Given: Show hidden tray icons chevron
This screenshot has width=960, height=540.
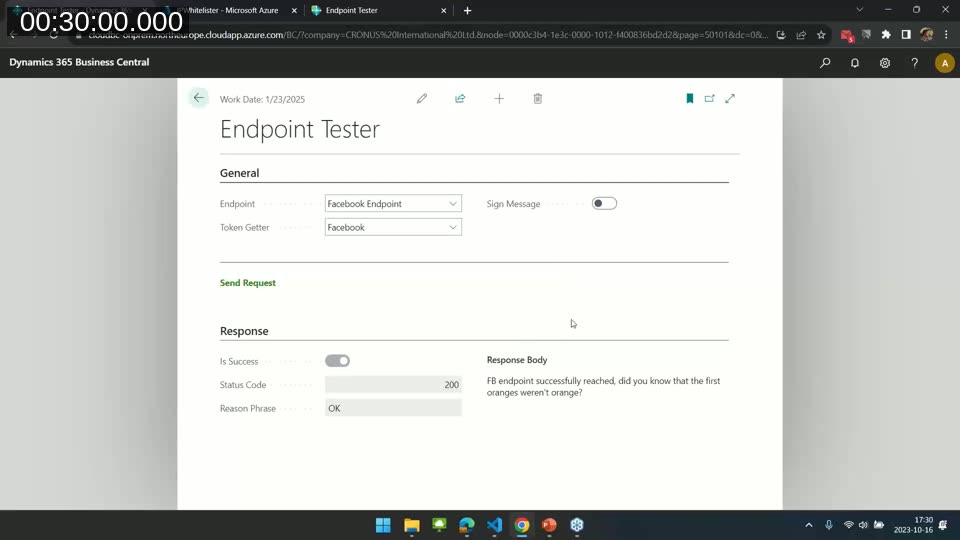Looking at the screenshot, I should (x=809, y=525).
